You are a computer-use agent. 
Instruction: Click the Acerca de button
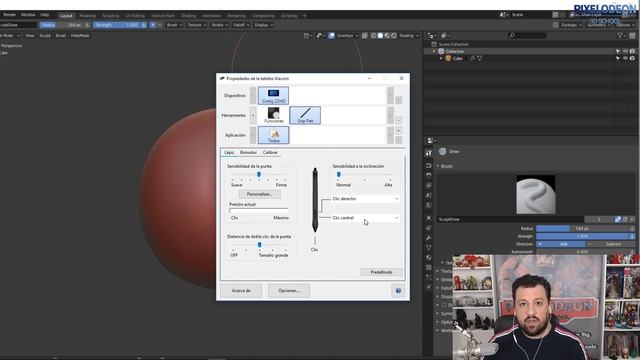pyautogui.click(x=241, y=291)
